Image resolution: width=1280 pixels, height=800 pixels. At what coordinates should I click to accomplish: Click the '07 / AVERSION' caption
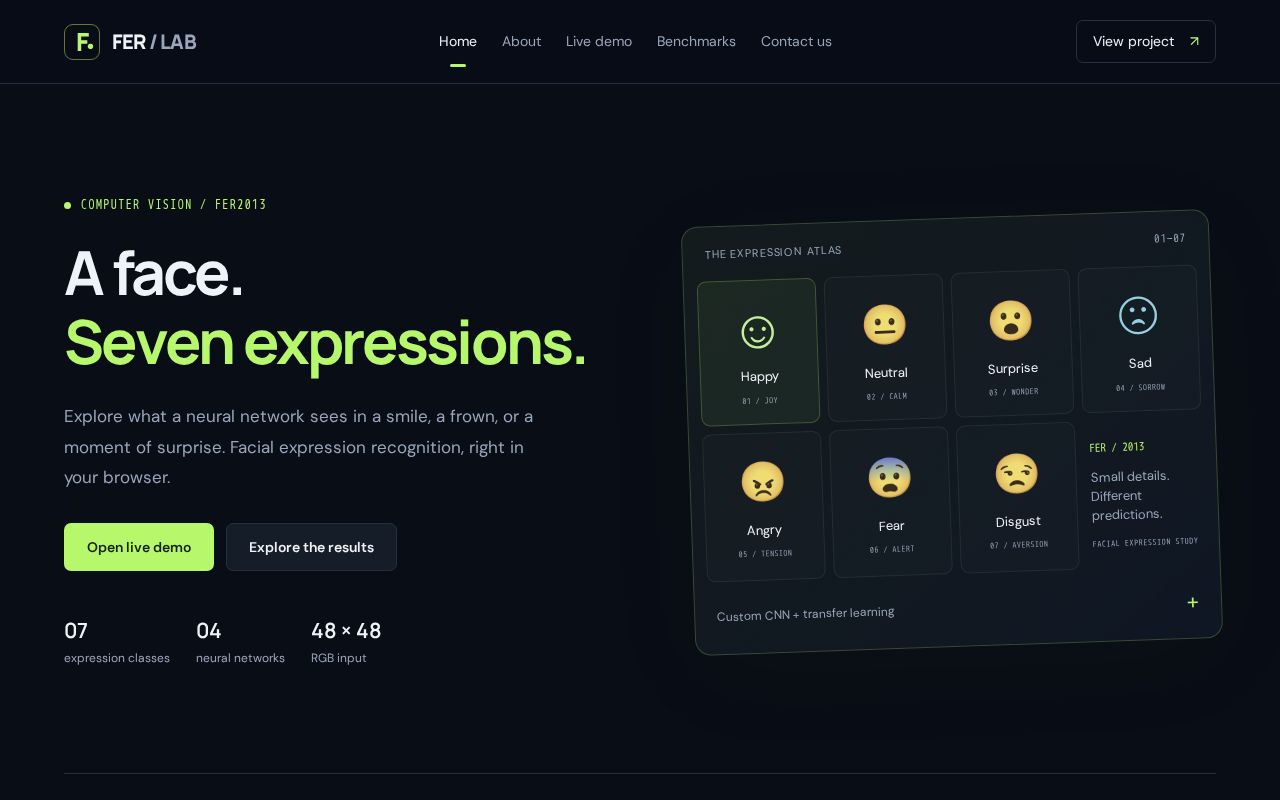pyautogui.click(x=1019, y=545)
